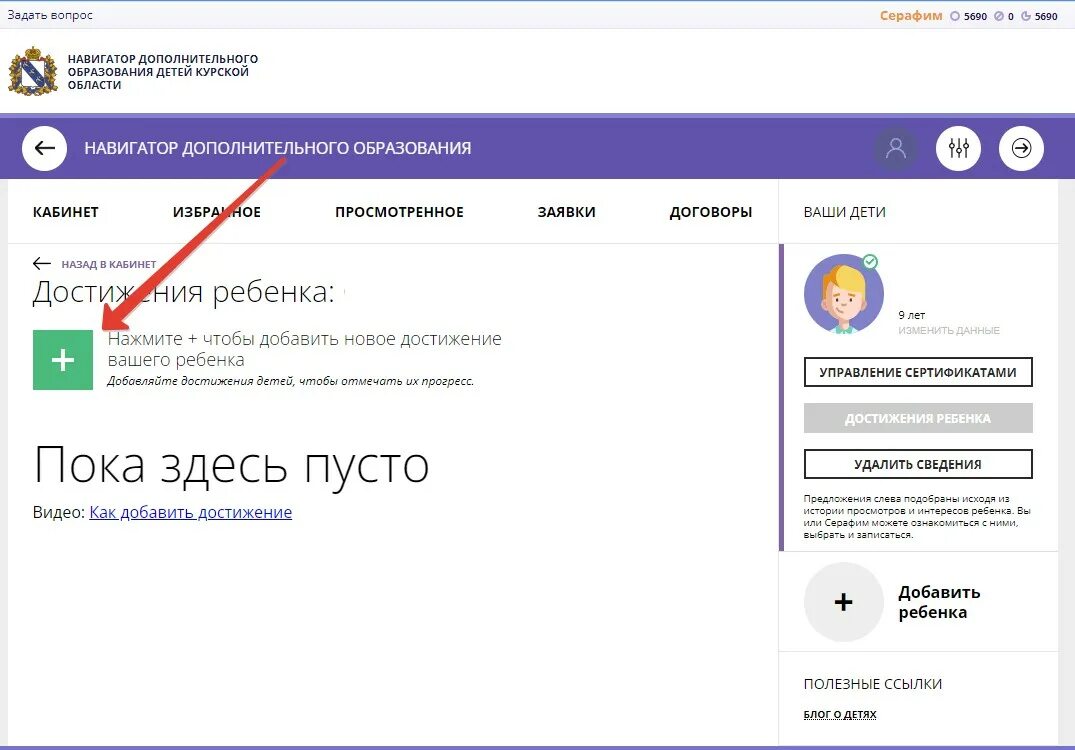Click the green plus to add an achievement

(63, 359)
